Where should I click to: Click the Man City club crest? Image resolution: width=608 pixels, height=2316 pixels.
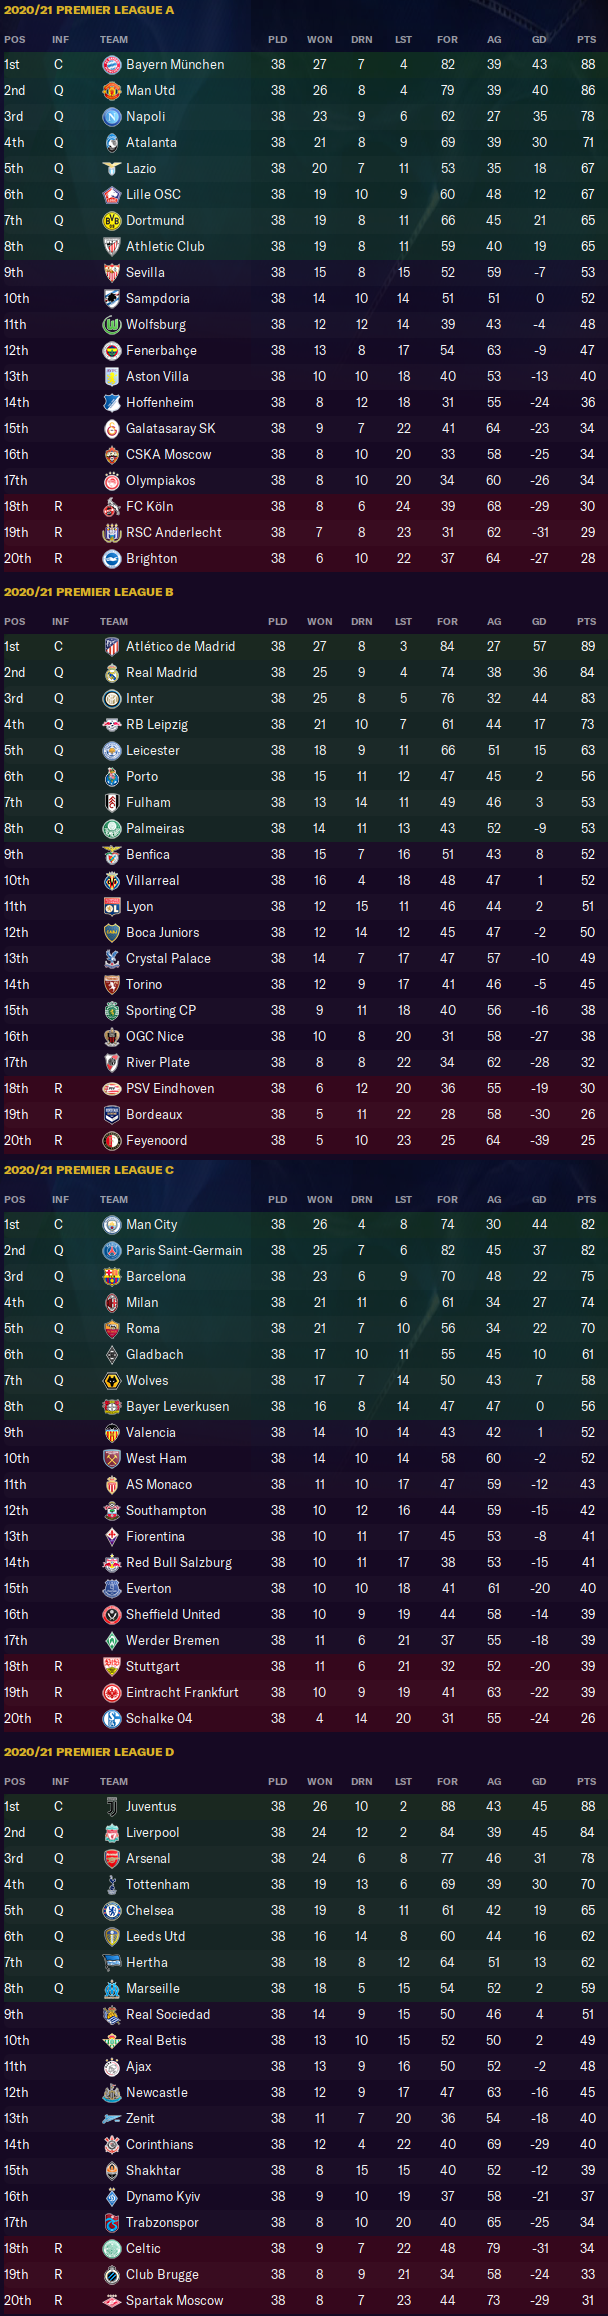[112, 1224]
